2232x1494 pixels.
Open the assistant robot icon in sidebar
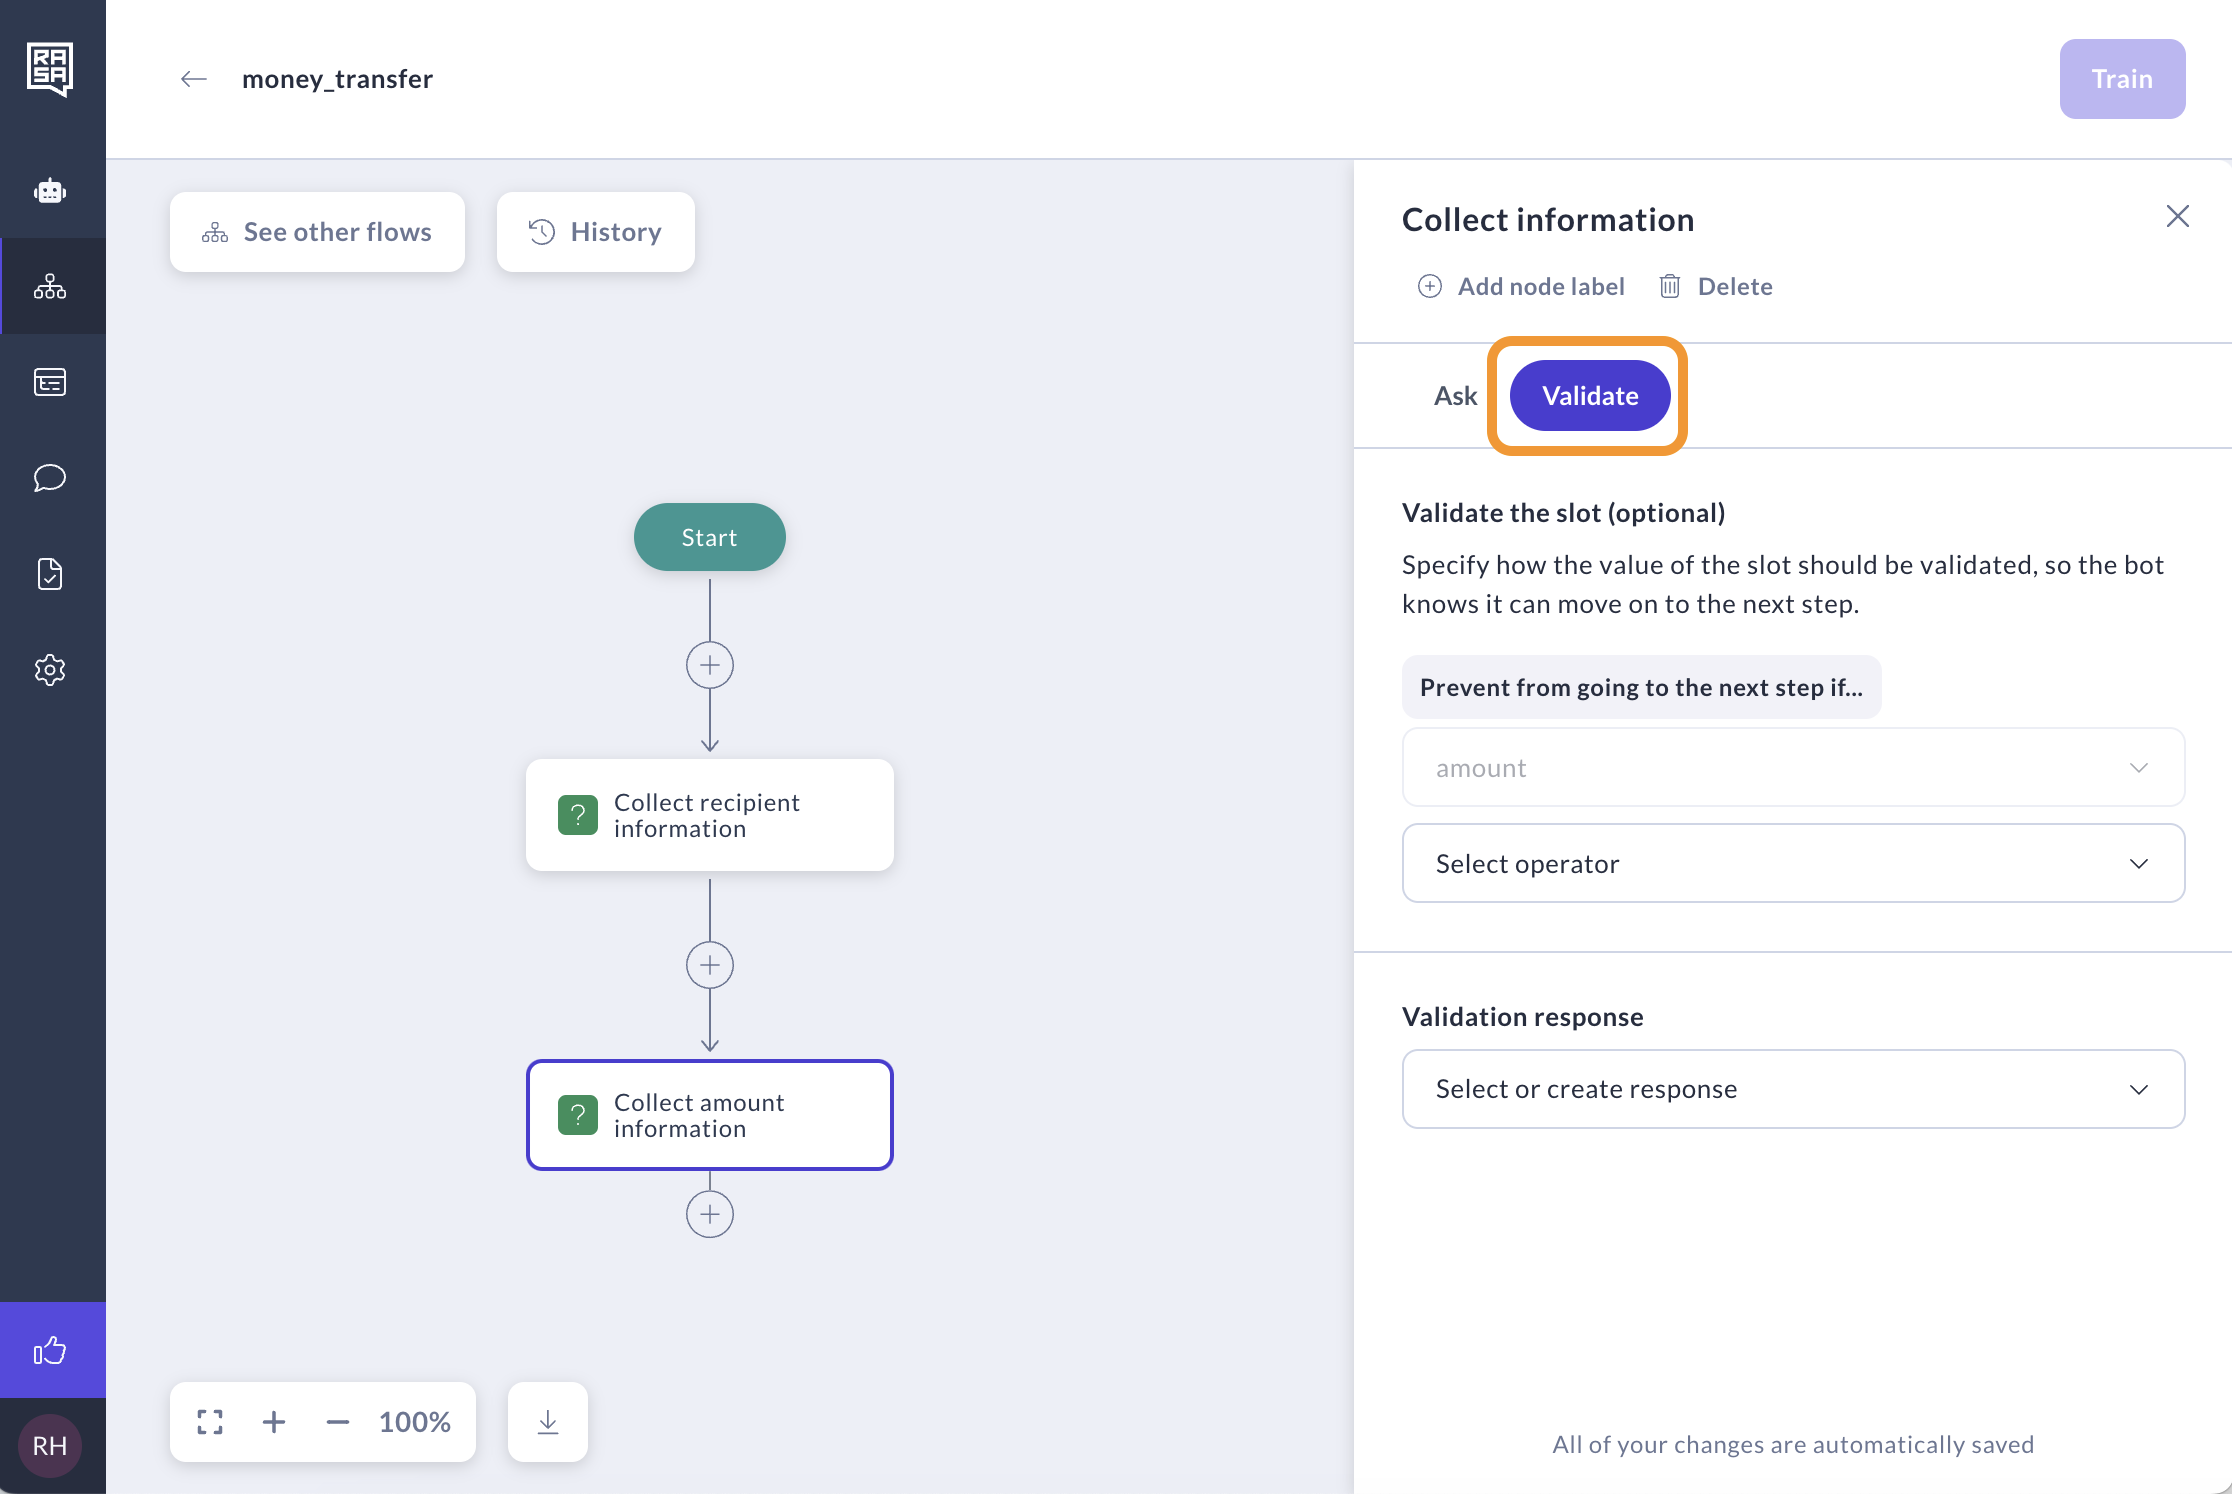pyautogui.click(x=50, y=190)
